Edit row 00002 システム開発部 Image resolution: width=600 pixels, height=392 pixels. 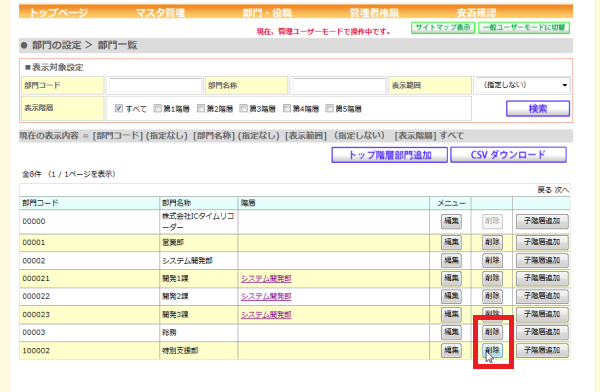coord(451,260)
